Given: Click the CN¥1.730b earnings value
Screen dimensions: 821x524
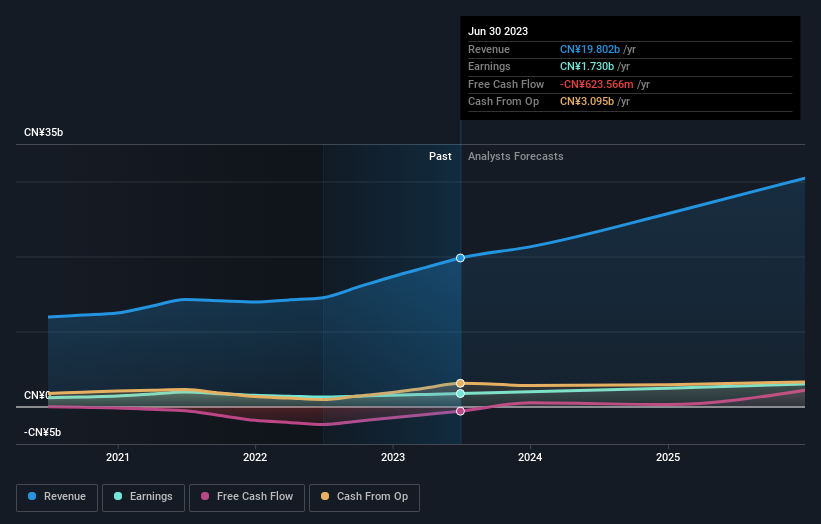Looking at the screenshot, I should [587, 66].
